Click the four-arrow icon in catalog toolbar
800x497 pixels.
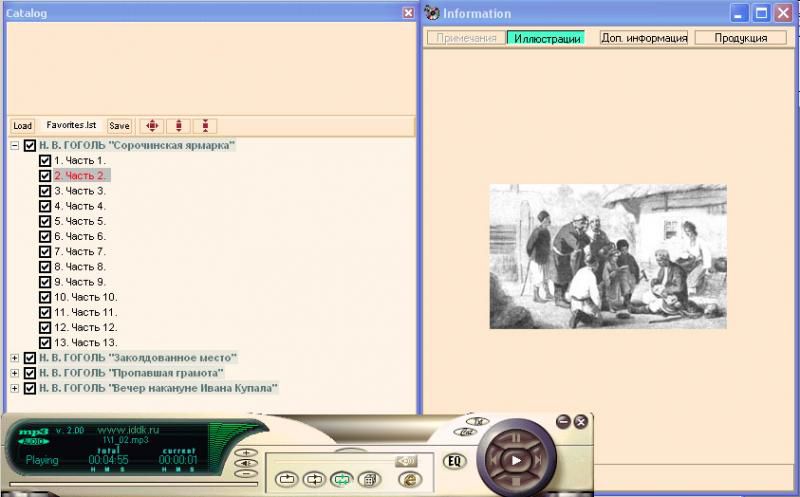point(152,126)
